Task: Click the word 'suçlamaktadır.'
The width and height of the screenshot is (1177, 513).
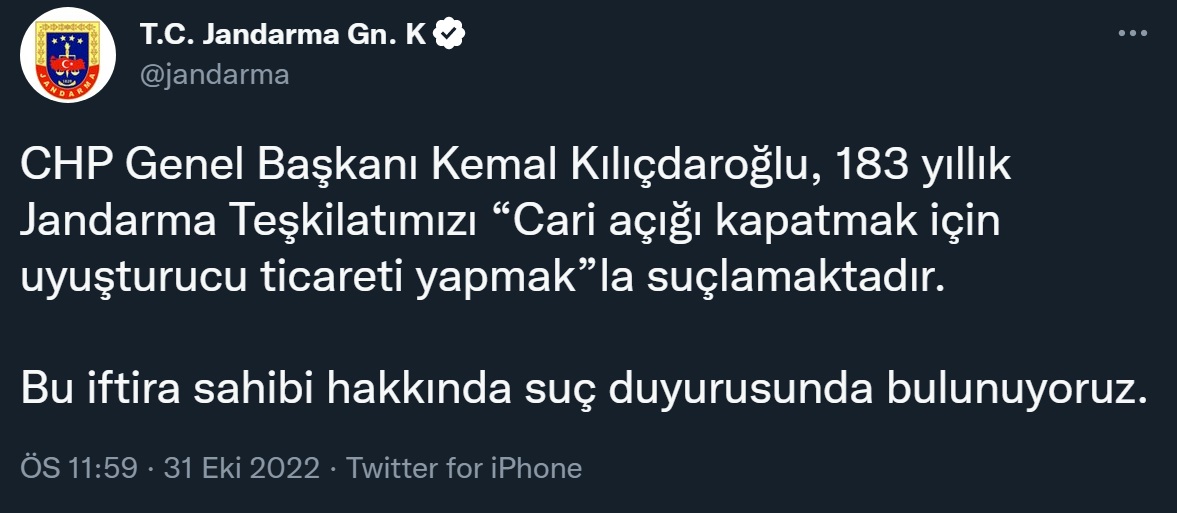Action: [x=794, y=279]
